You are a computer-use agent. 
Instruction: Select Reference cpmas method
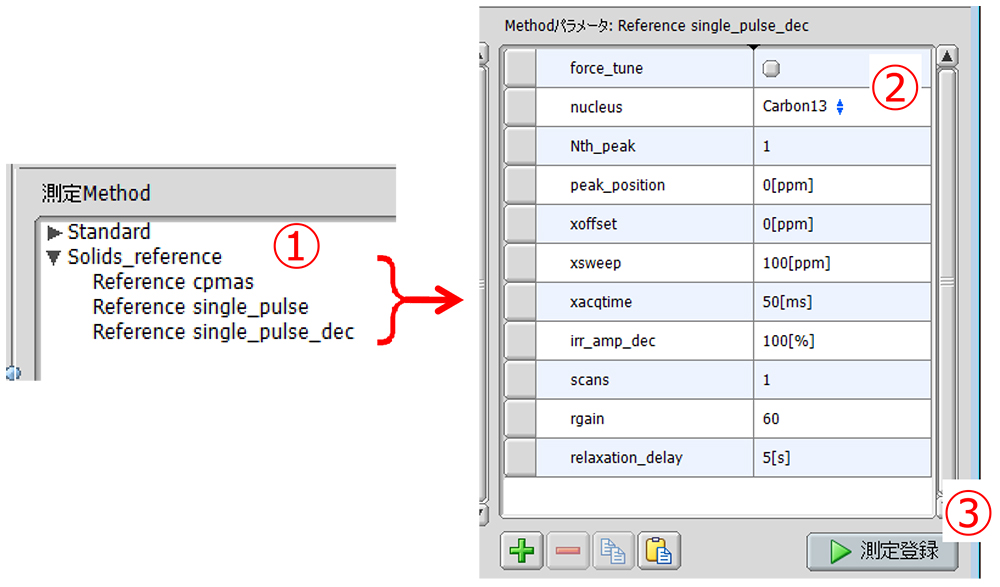173,283
